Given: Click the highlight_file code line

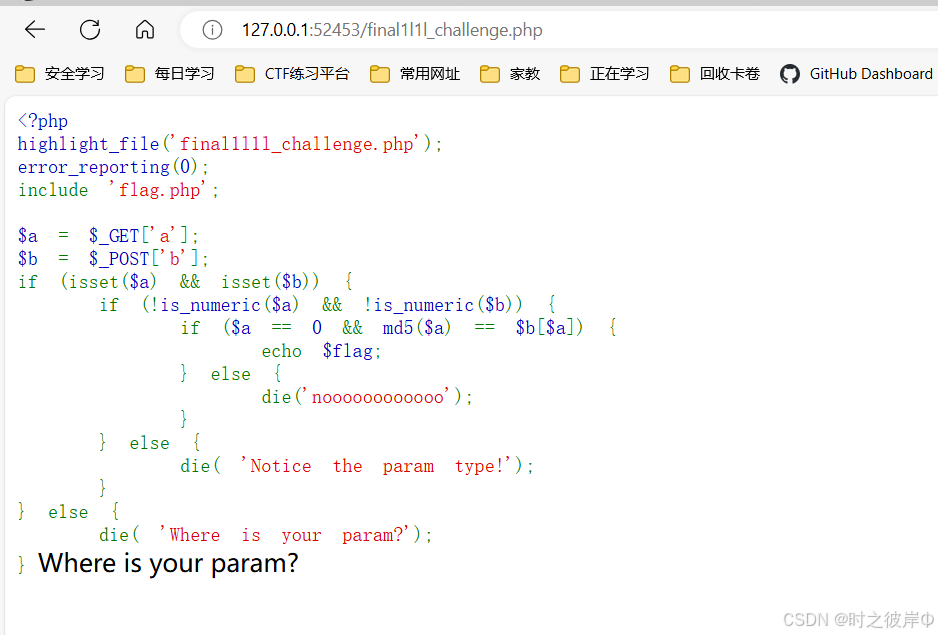Looking at the screenshot, I should coord(230,144).
